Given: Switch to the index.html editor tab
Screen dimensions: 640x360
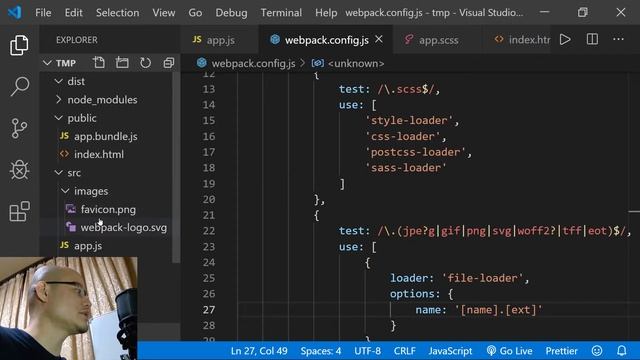Looking at the screenshot, I should [x=518, y=40].
